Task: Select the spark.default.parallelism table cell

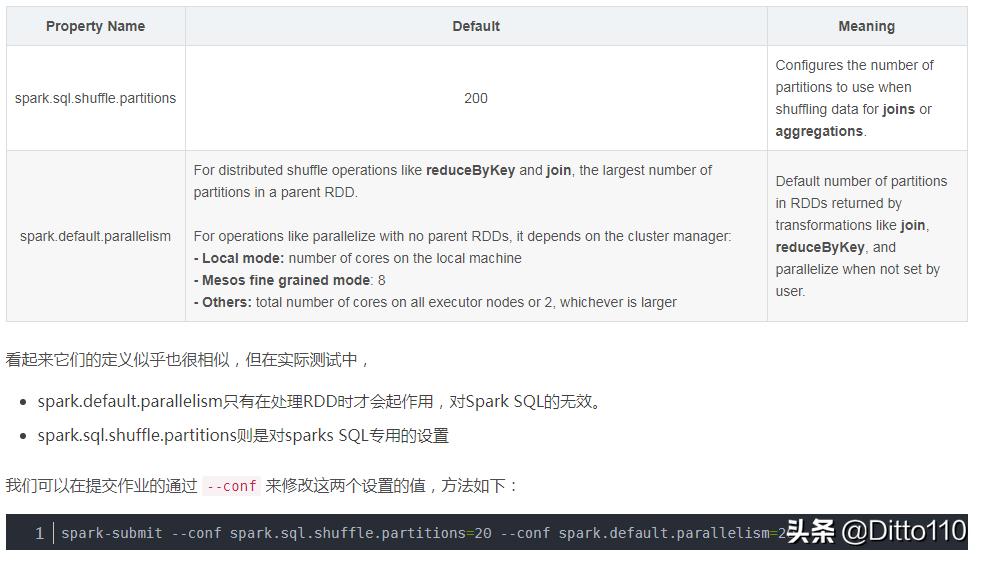Action: (x=95, y=236)
